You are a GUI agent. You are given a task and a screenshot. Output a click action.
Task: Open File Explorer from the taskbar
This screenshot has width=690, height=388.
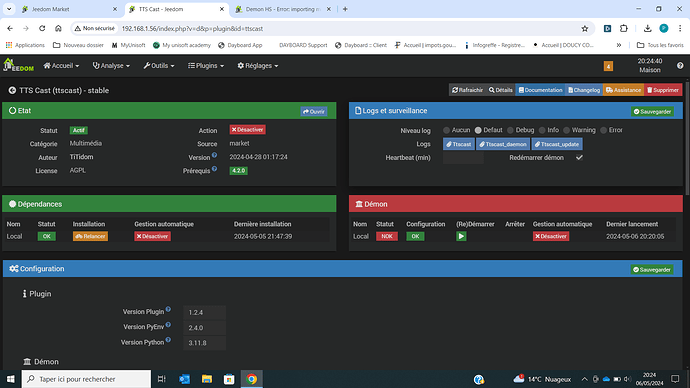click(207, 379)
